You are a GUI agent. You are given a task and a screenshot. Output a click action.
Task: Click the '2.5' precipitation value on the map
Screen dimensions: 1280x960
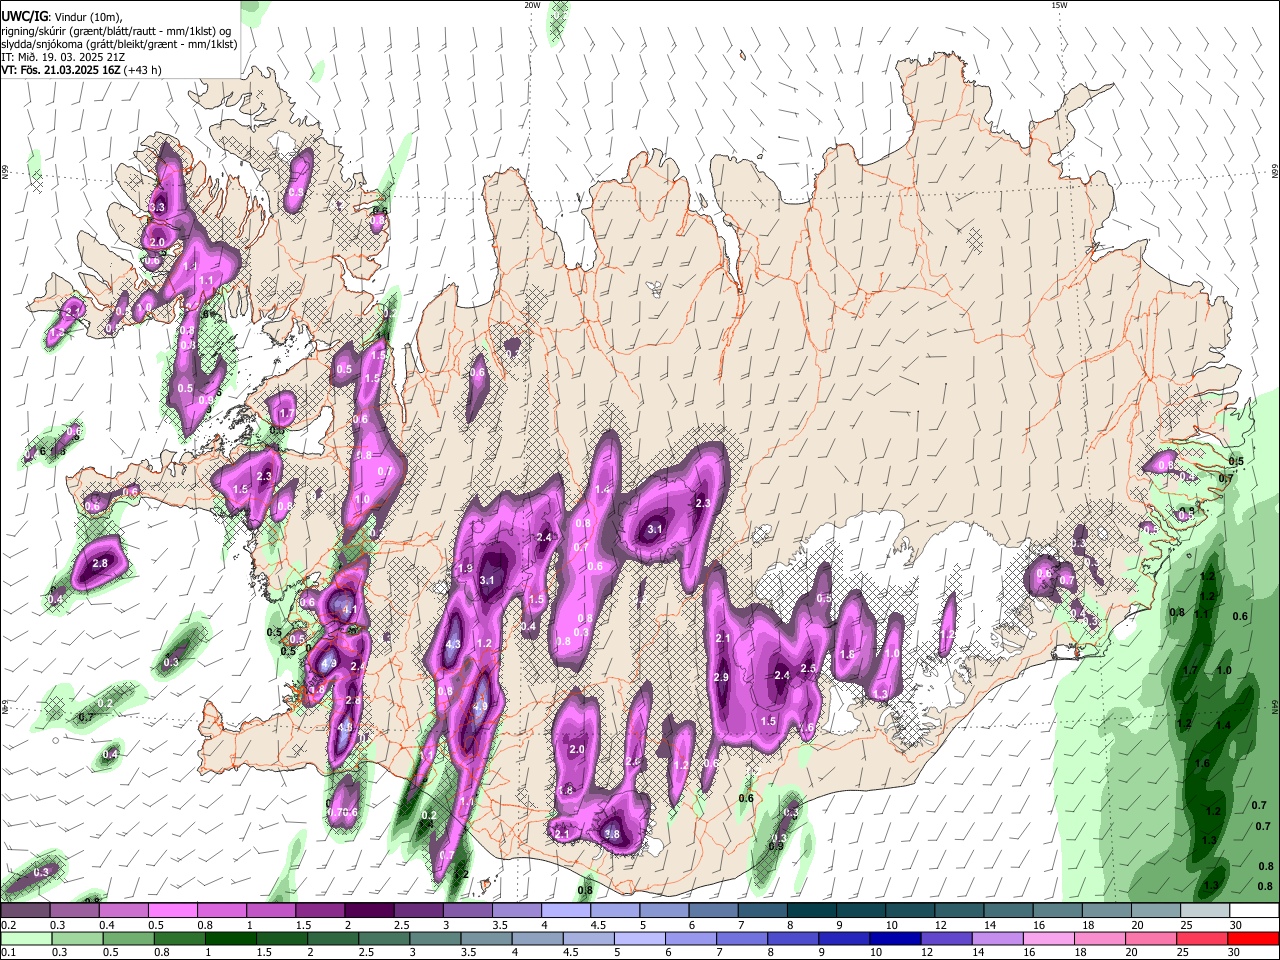pyautogui.click(x=809, y=668)
